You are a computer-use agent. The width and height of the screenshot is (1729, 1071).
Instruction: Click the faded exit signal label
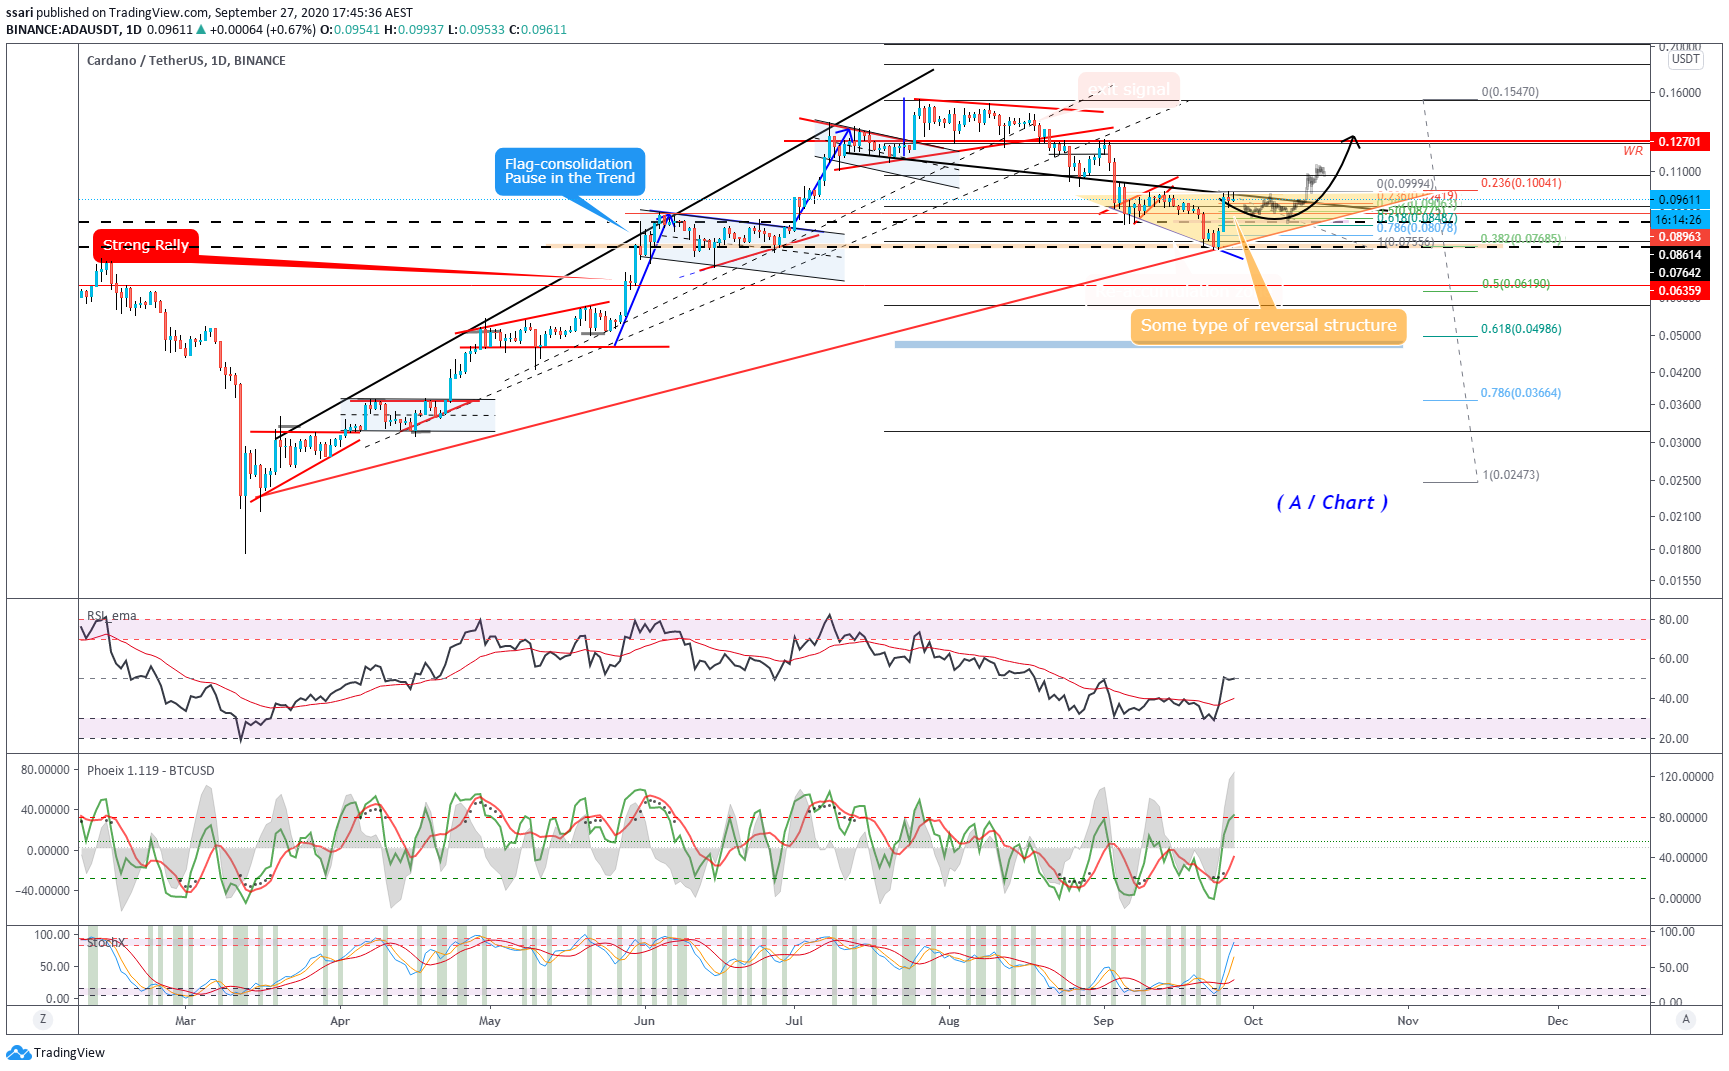pyautogui.click(x=1129, y=89)
